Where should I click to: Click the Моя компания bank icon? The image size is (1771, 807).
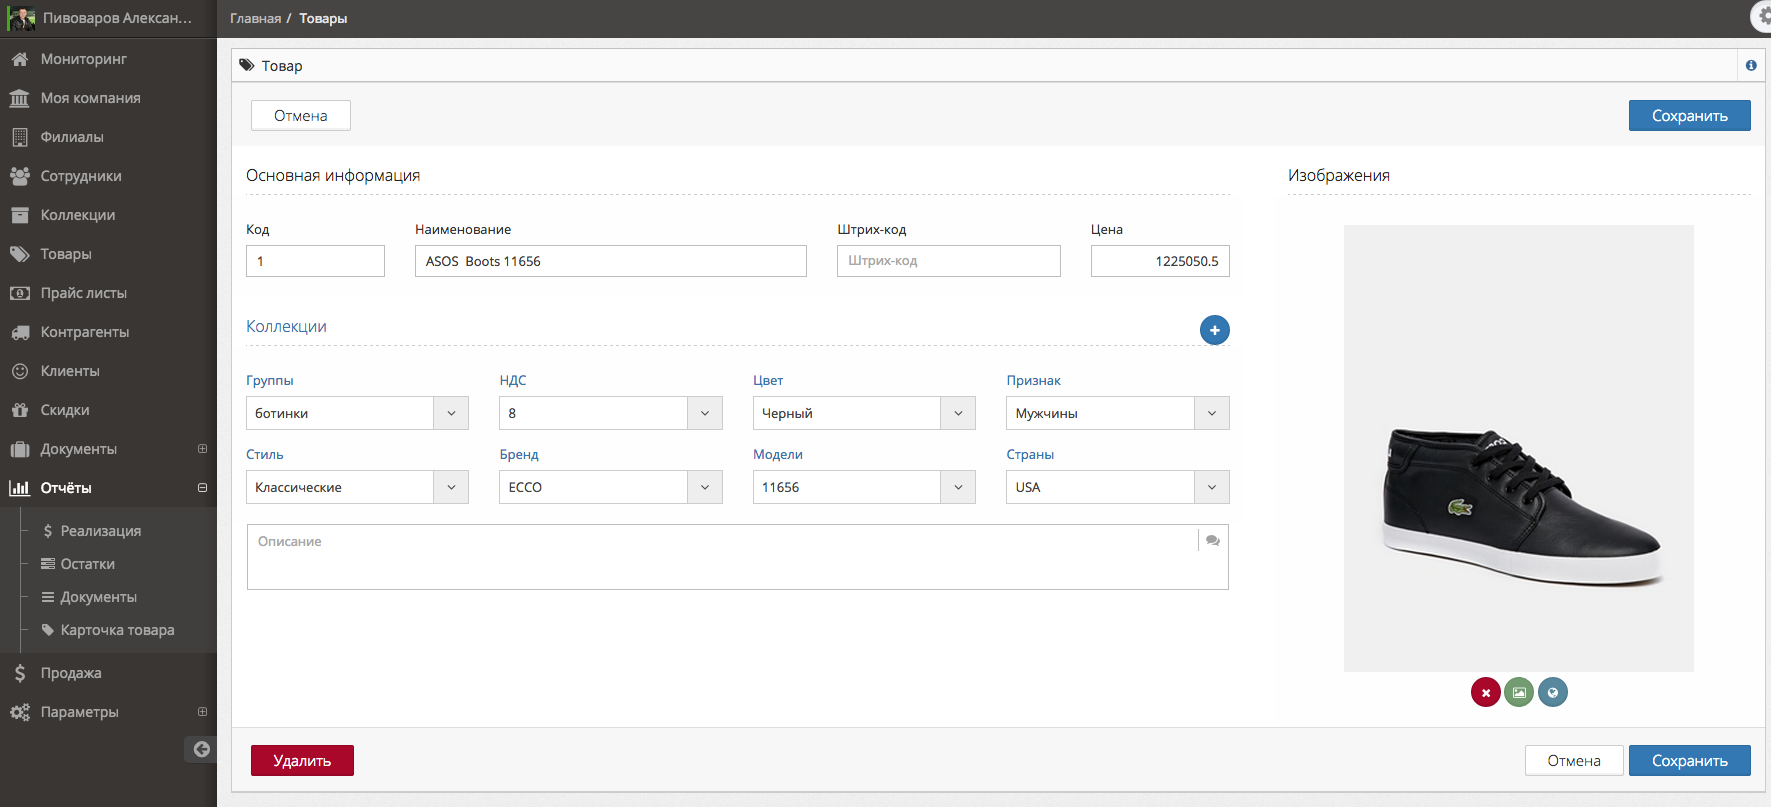click(x=19, y=98)
